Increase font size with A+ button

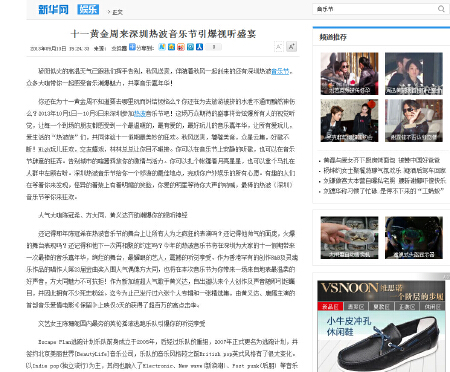(x=291, y=47)
